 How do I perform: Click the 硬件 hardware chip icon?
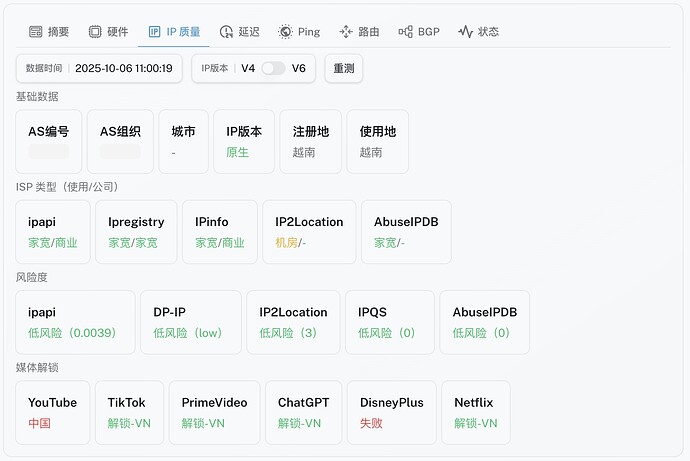coord(95,32)
